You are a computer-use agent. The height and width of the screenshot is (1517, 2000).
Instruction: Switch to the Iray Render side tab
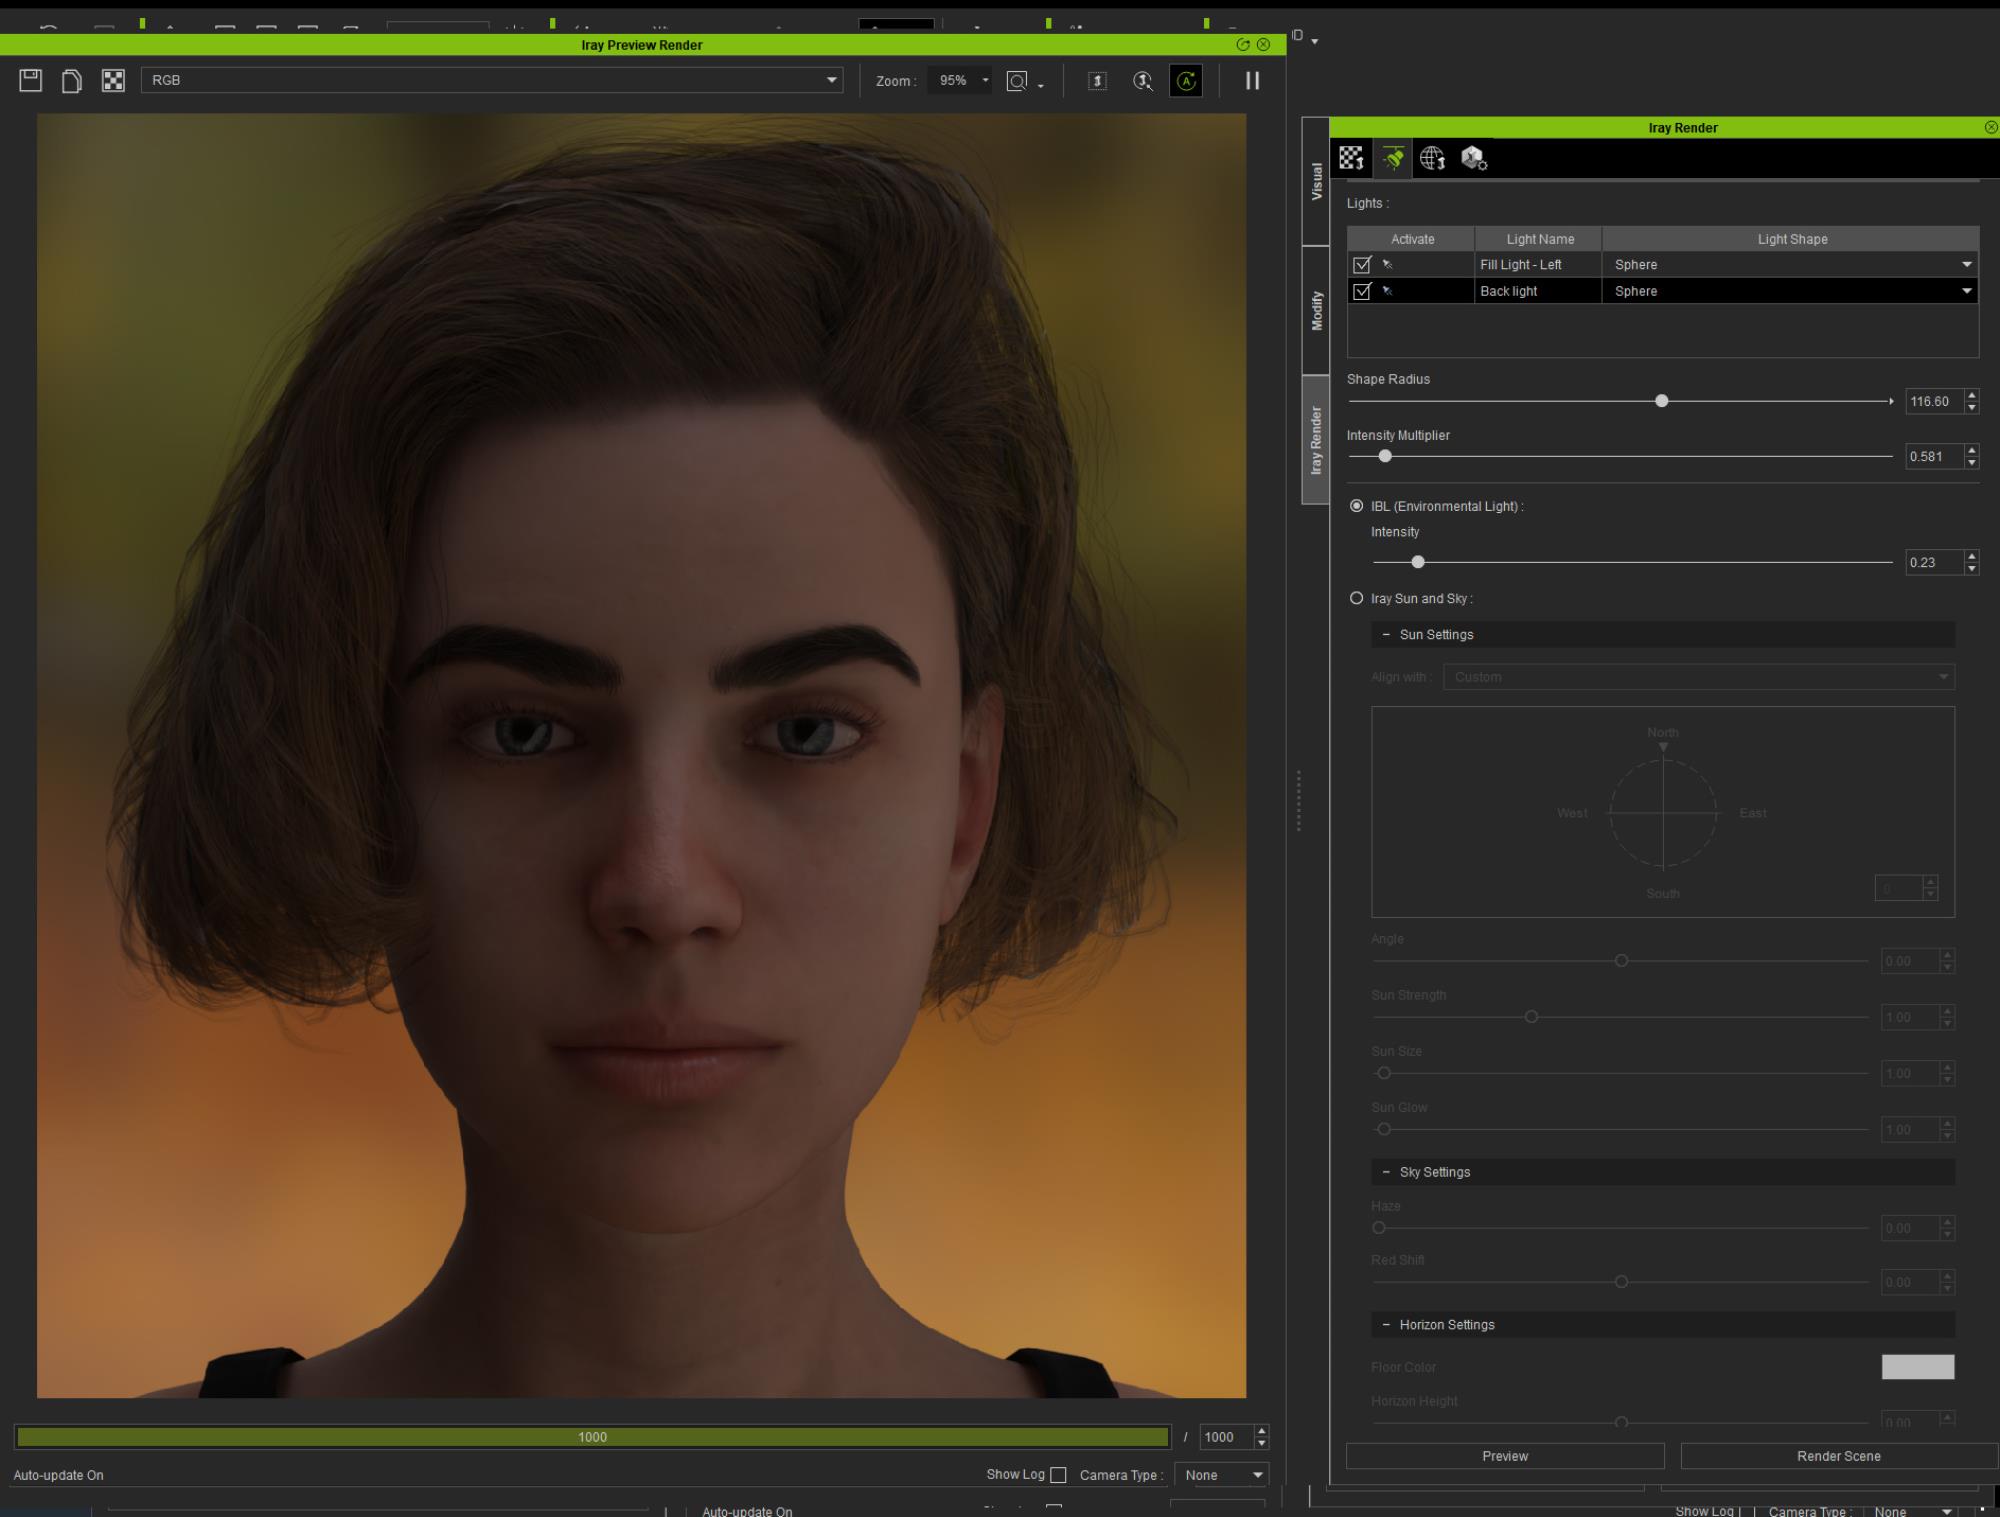pyautogui.click(x=1316, y=440)
